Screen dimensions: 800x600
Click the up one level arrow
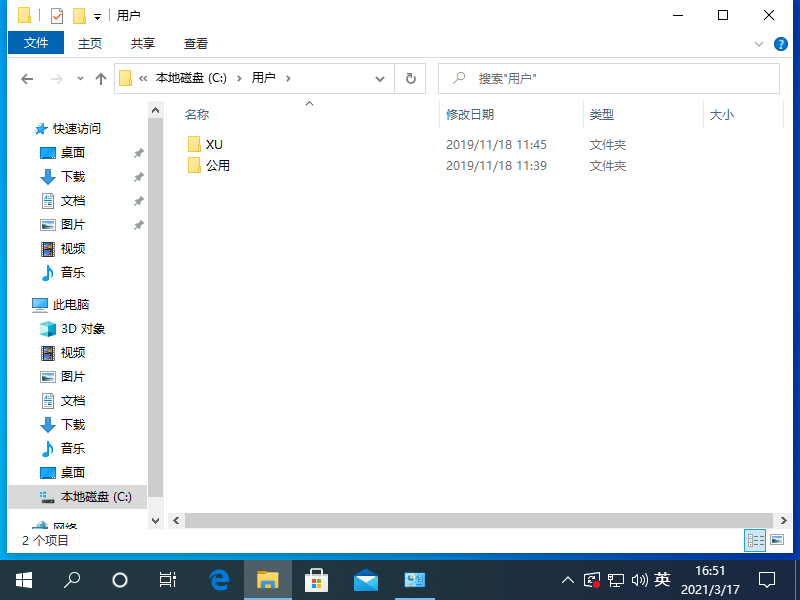point(100,79)
